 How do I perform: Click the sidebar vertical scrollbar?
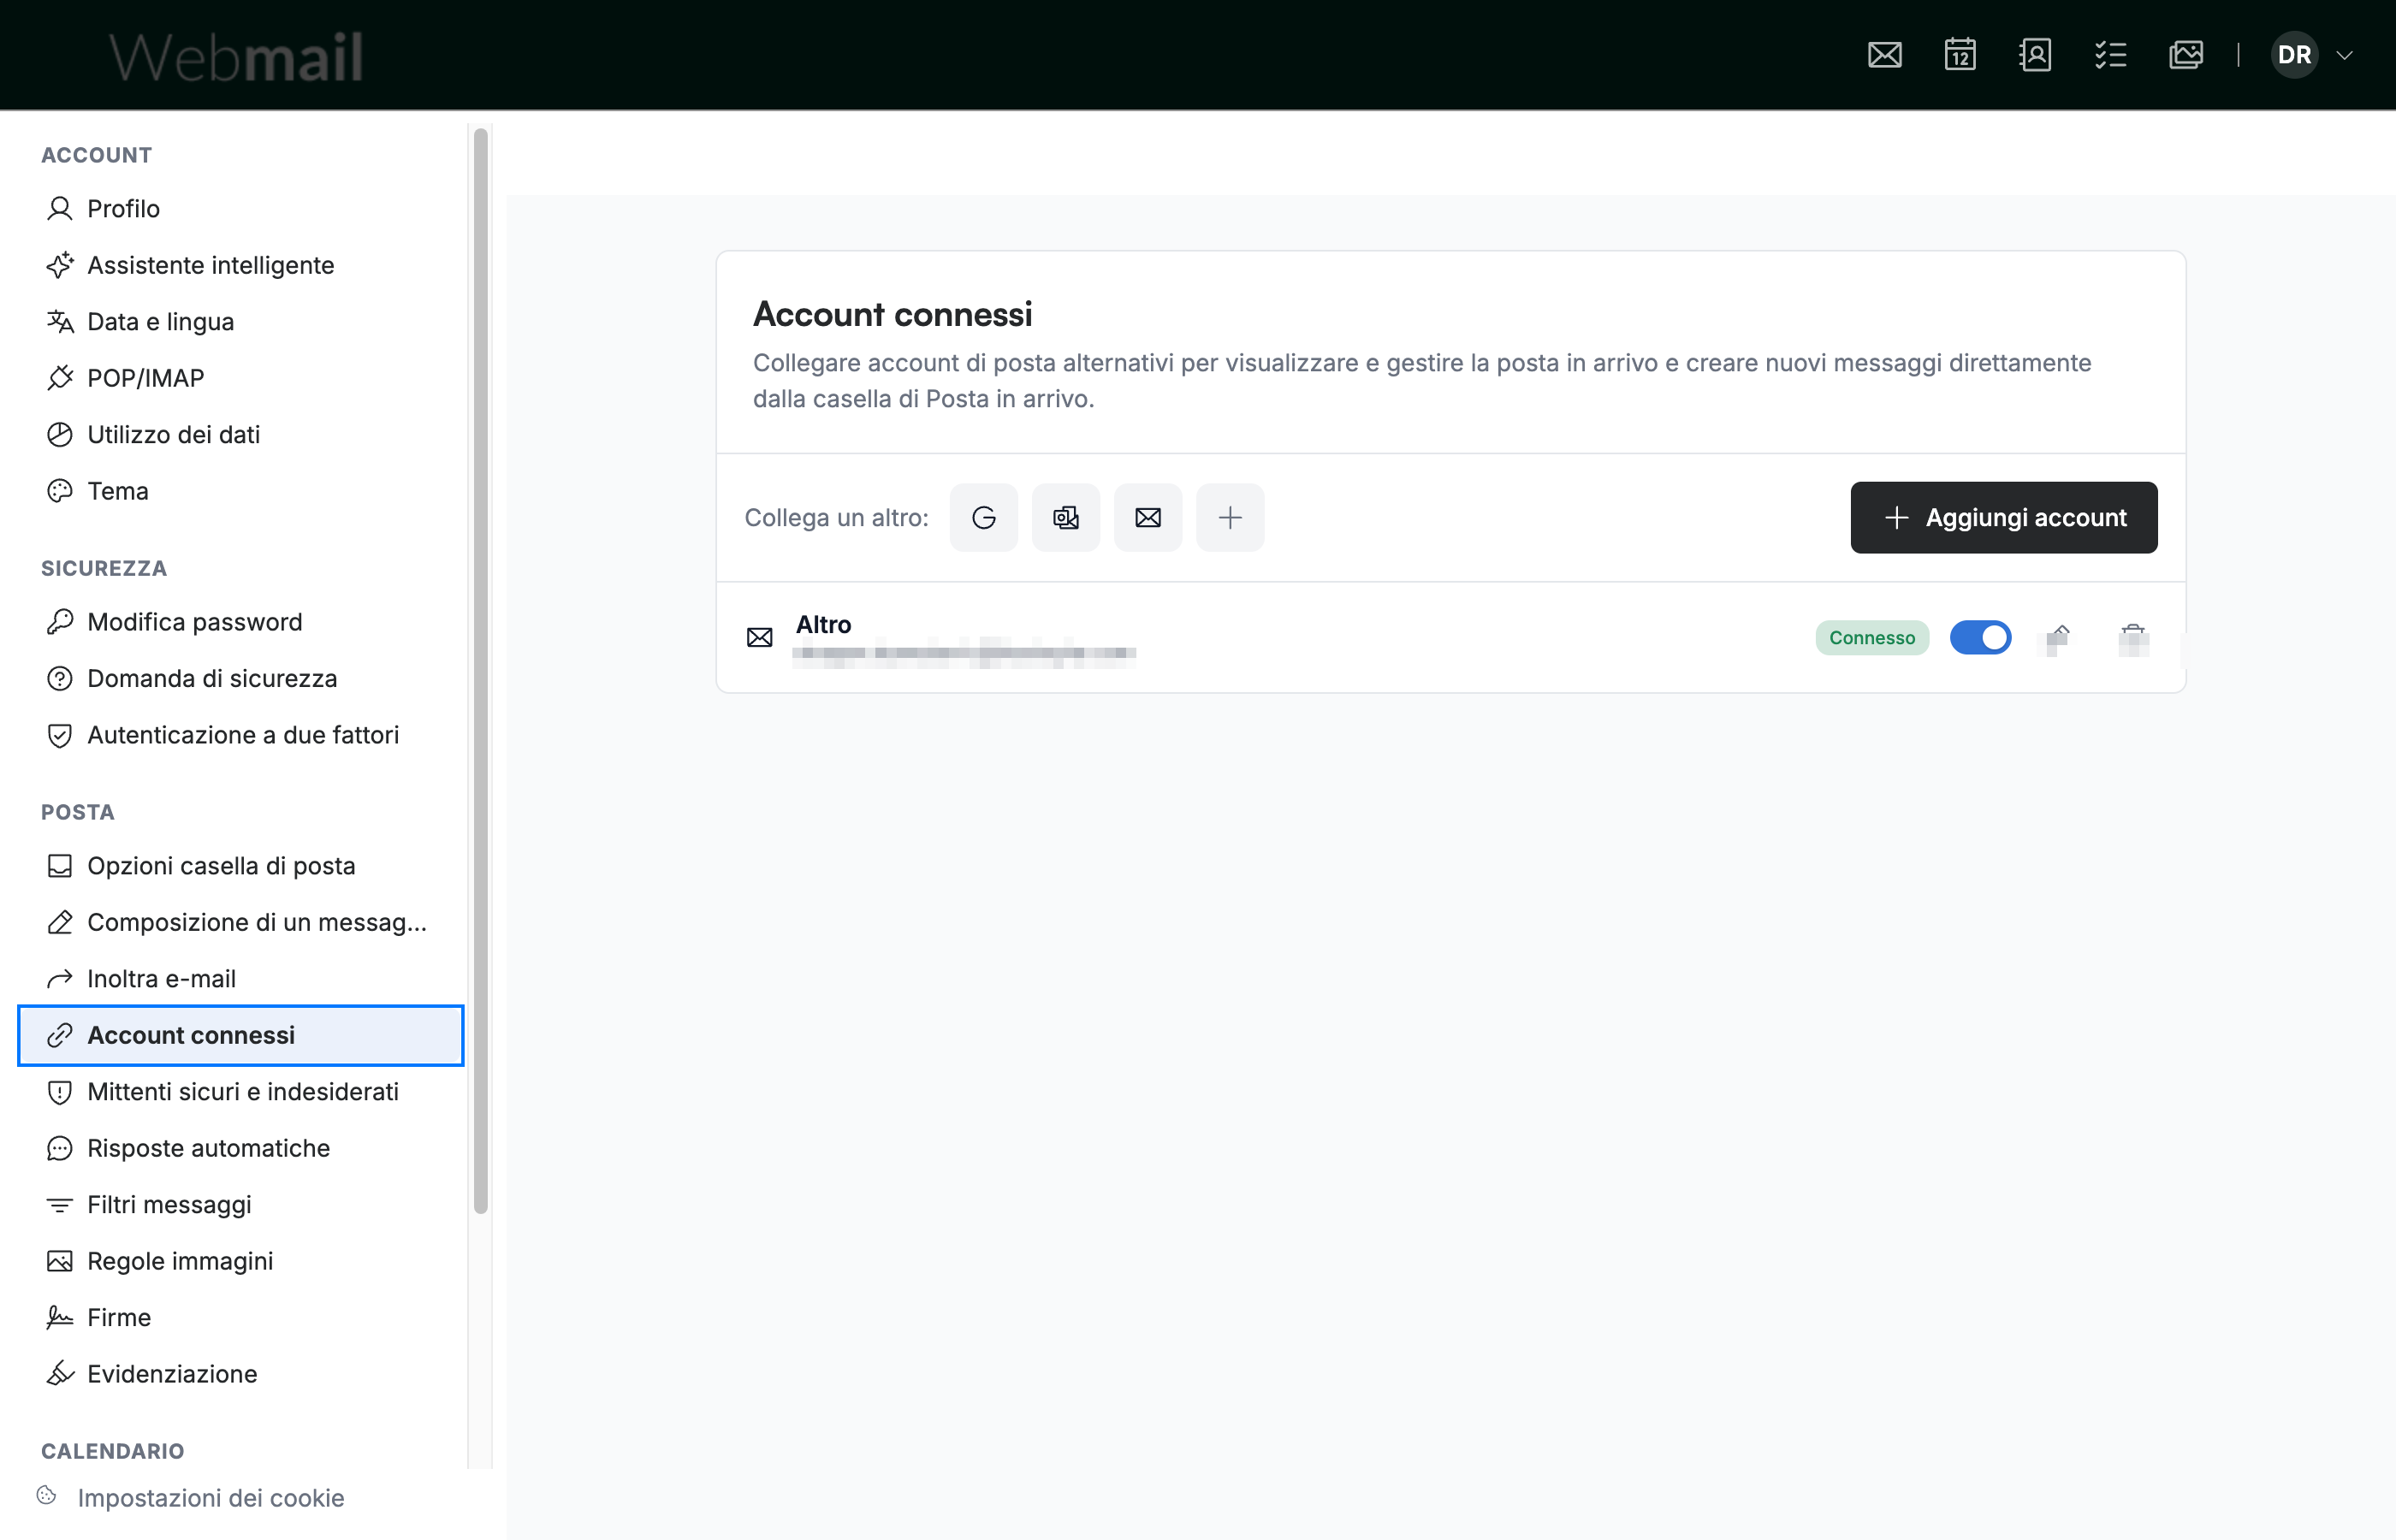[480, 670]
